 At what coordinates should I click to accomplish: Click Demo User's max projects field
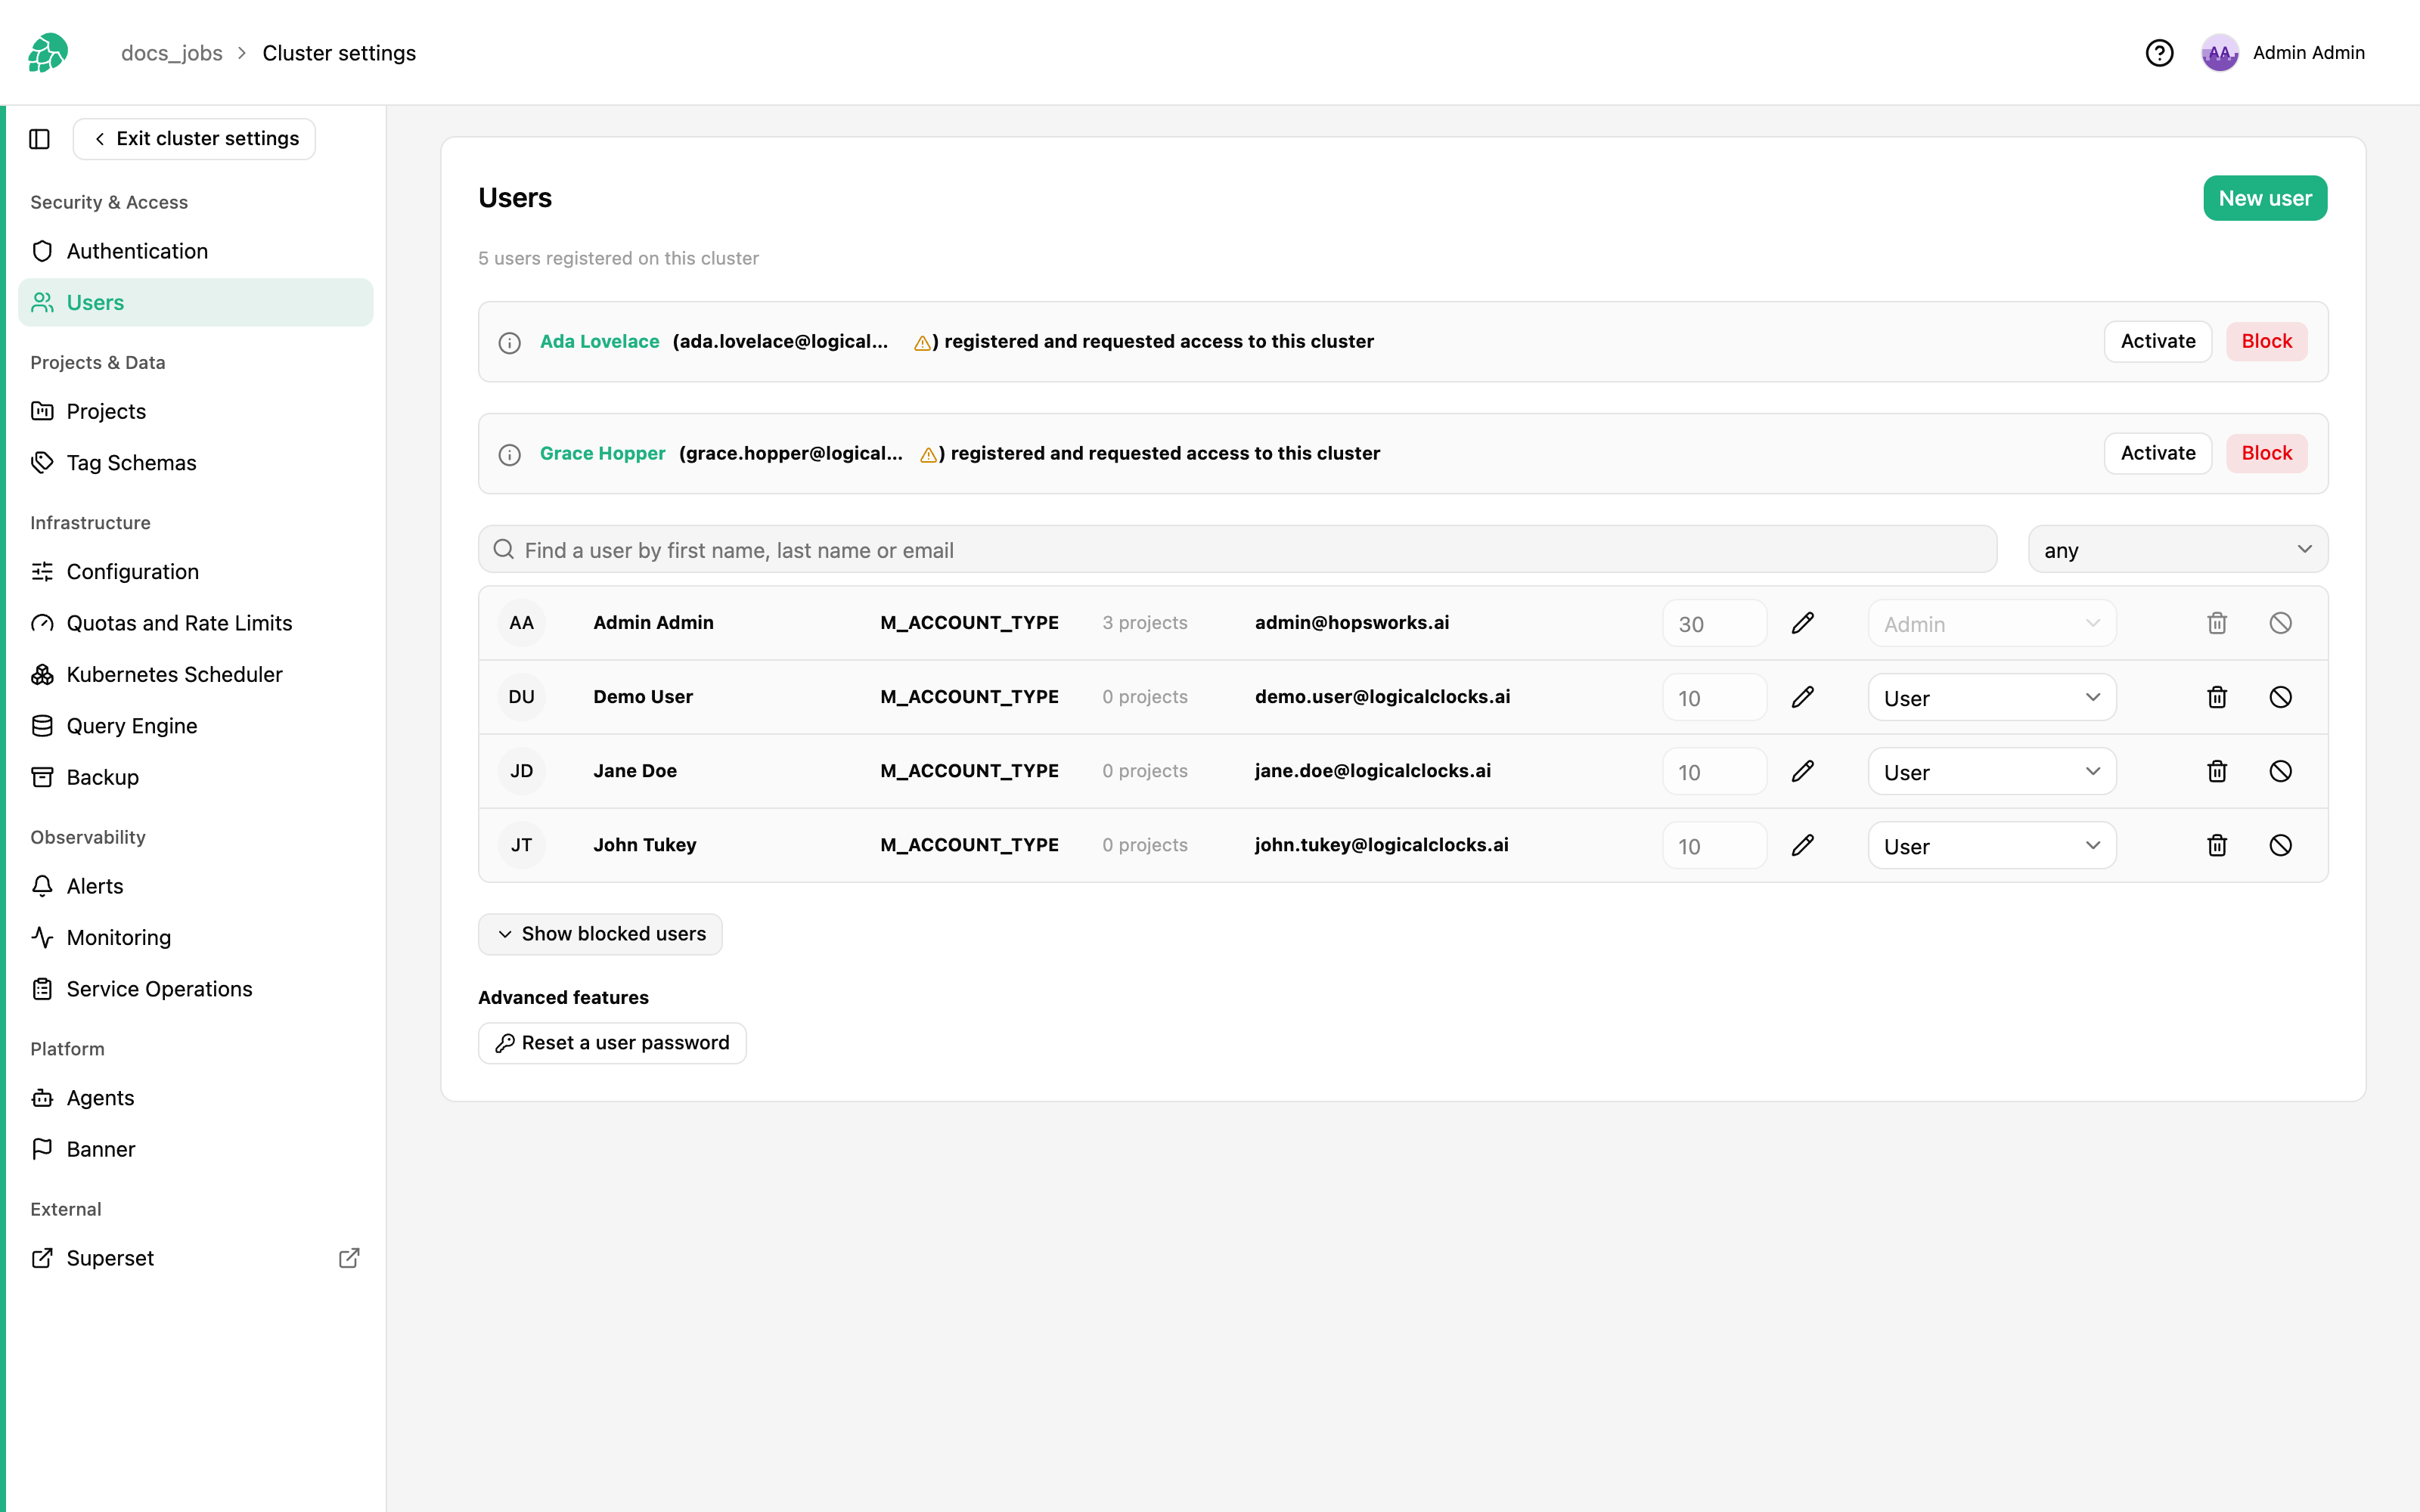coord(1714,697)
